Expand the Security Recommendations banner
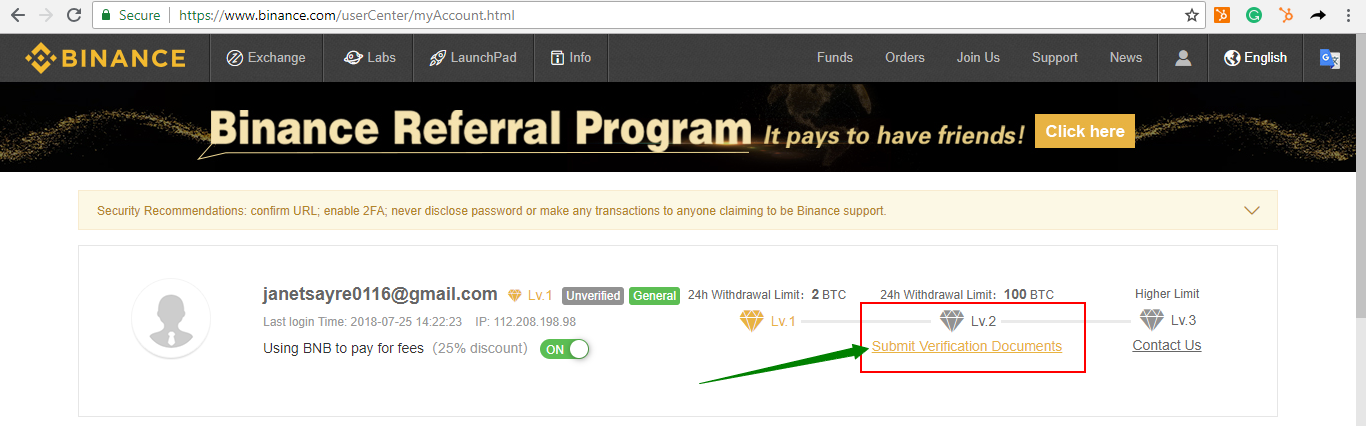 tap(1251, 210)
